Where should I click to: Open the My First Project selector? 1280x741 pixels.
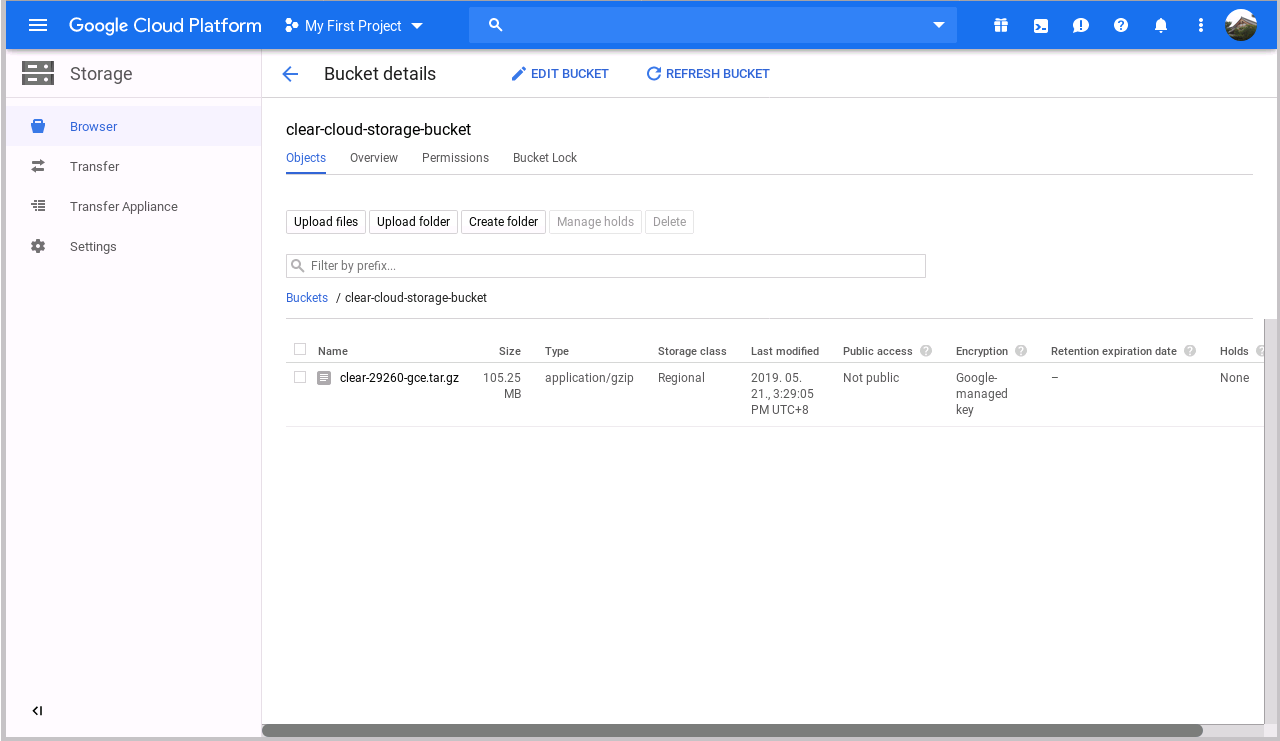(x=354, y=26)
